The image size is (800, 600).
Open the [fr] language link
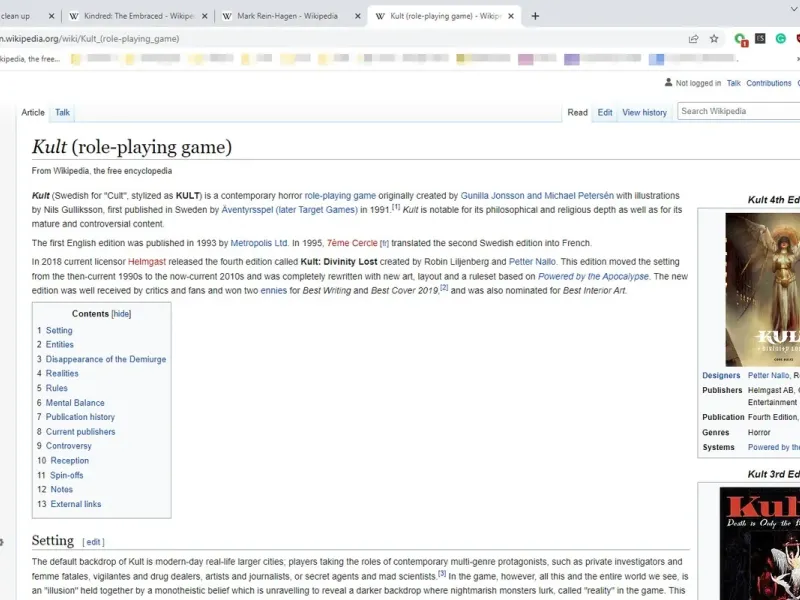tap(384, 243)
